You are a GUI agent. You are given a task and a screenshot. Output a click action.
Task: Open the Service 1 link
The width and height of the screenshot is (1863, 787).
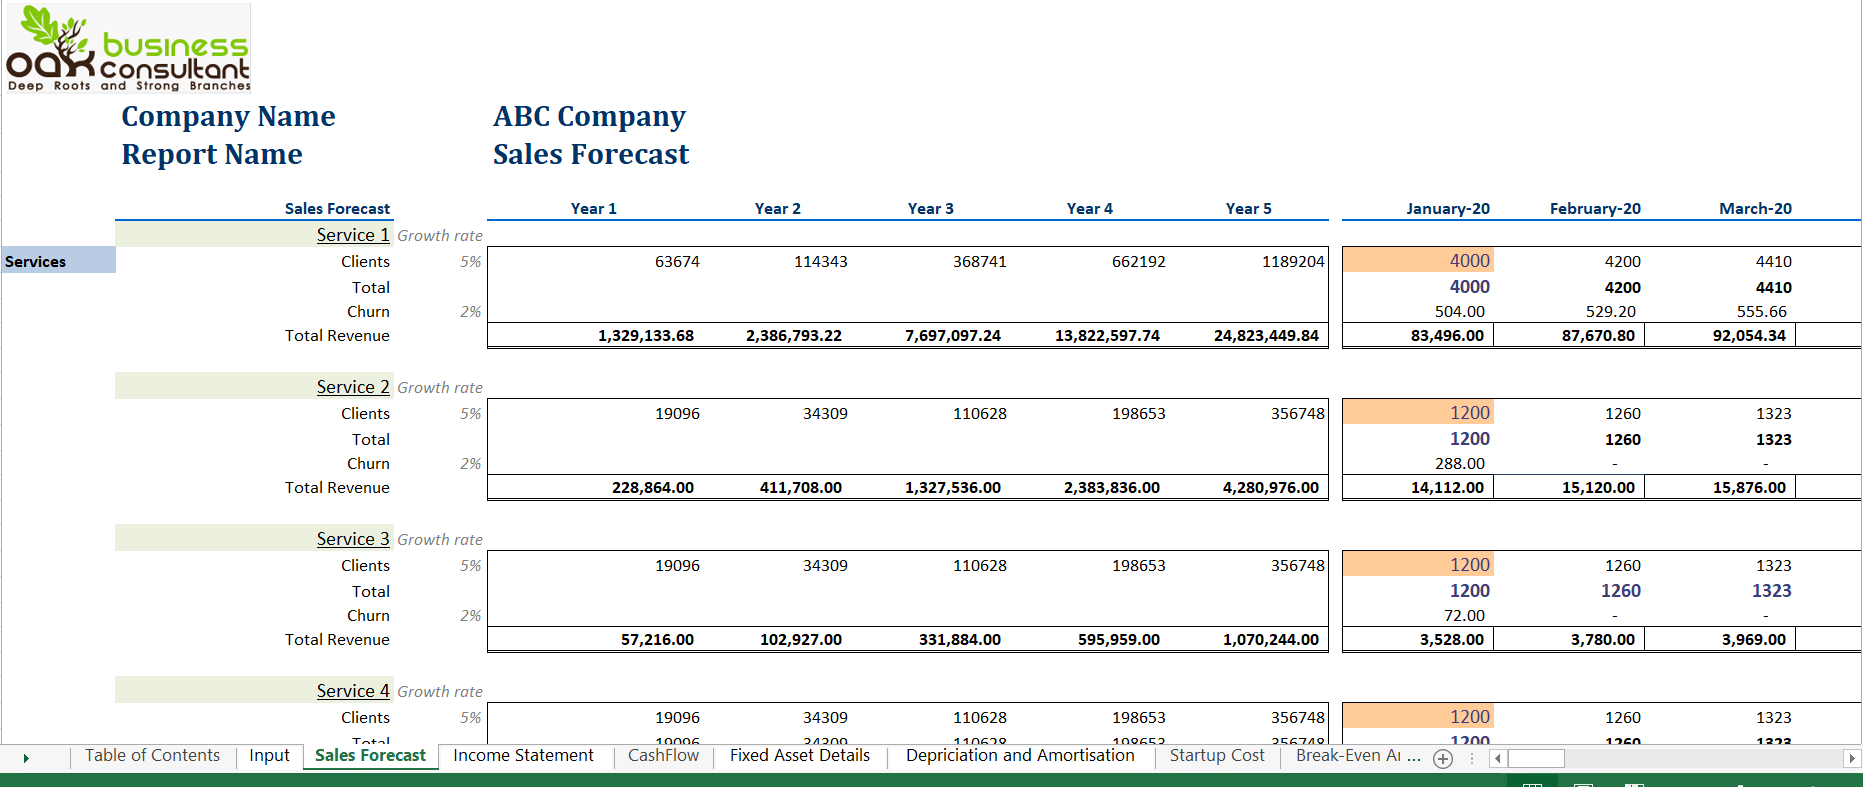[353, 235]
